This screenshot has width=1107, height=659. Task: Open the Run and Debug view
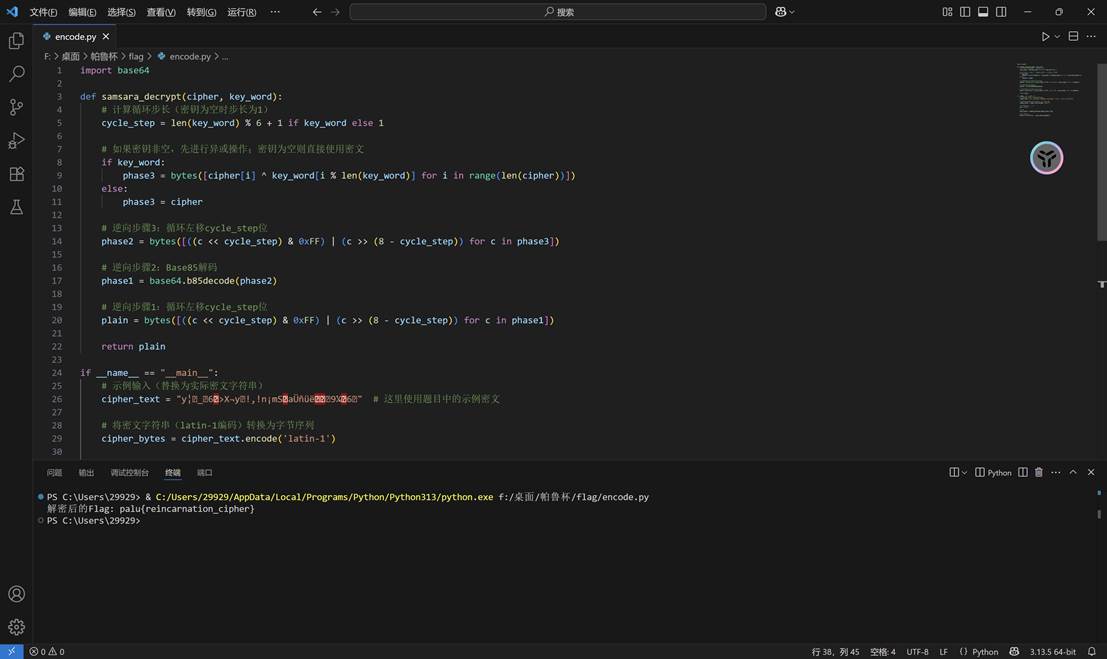(x=15, y=140)
